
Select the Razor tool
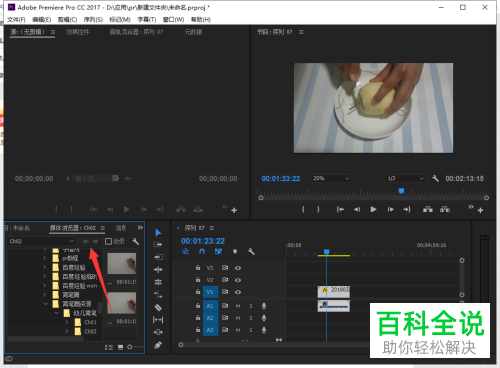point(158,307)
